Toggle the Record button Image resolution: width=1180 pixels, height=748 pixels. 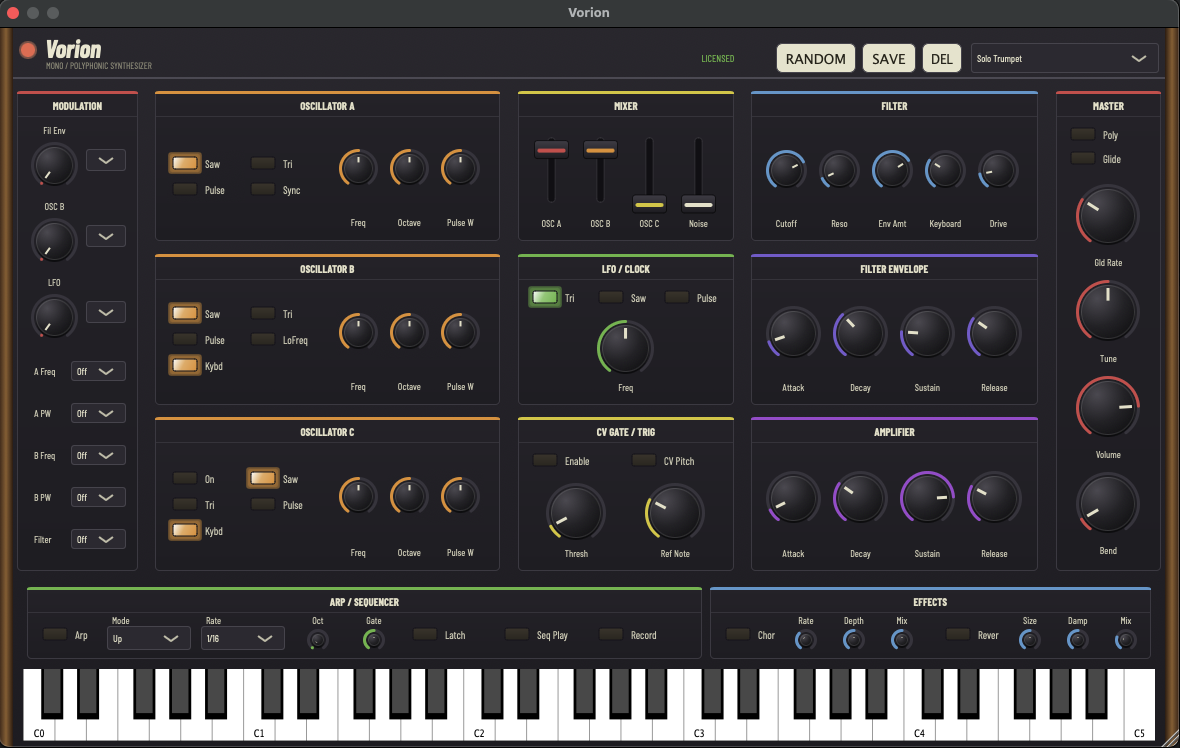610,634
